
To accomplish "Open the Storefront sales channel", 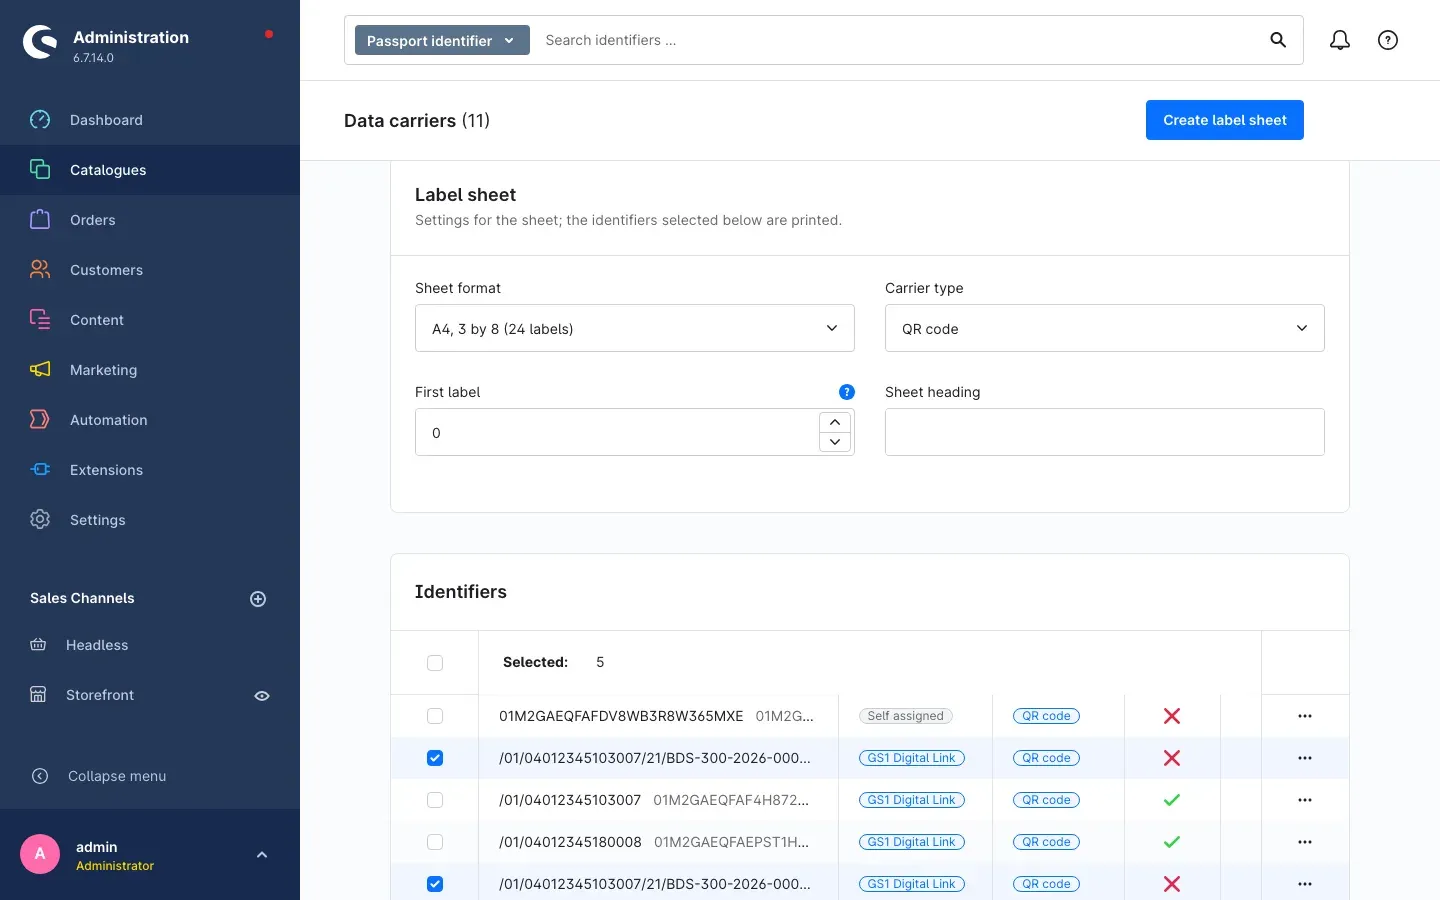I will pos(100,695).
